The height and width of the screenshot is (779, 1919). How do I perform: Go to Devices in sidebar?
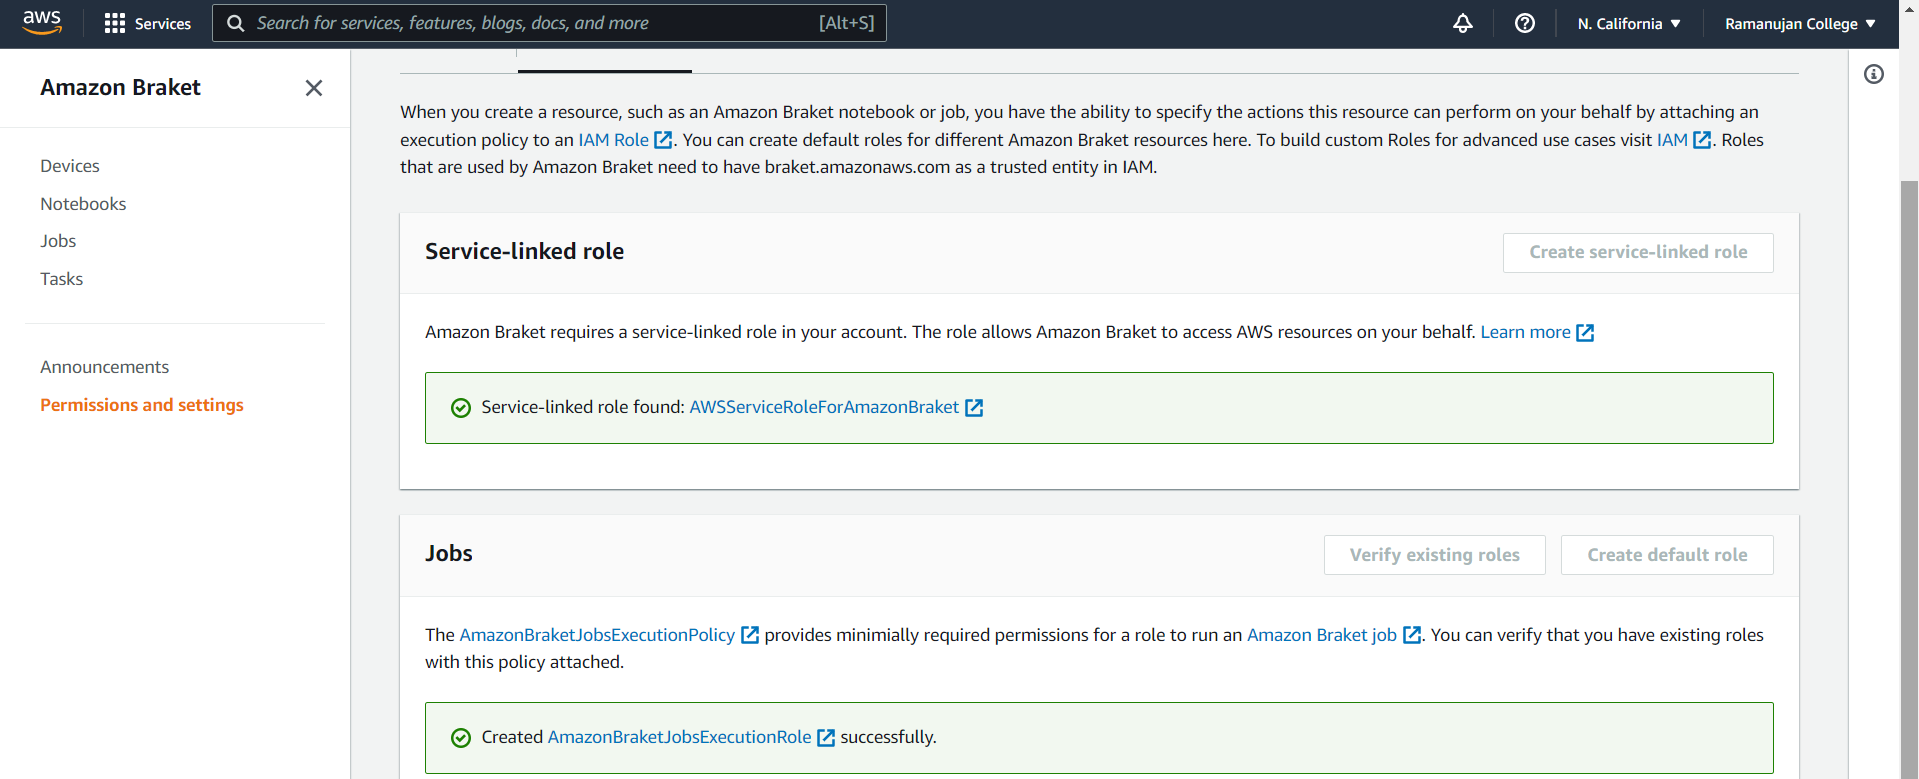point(70,166)
